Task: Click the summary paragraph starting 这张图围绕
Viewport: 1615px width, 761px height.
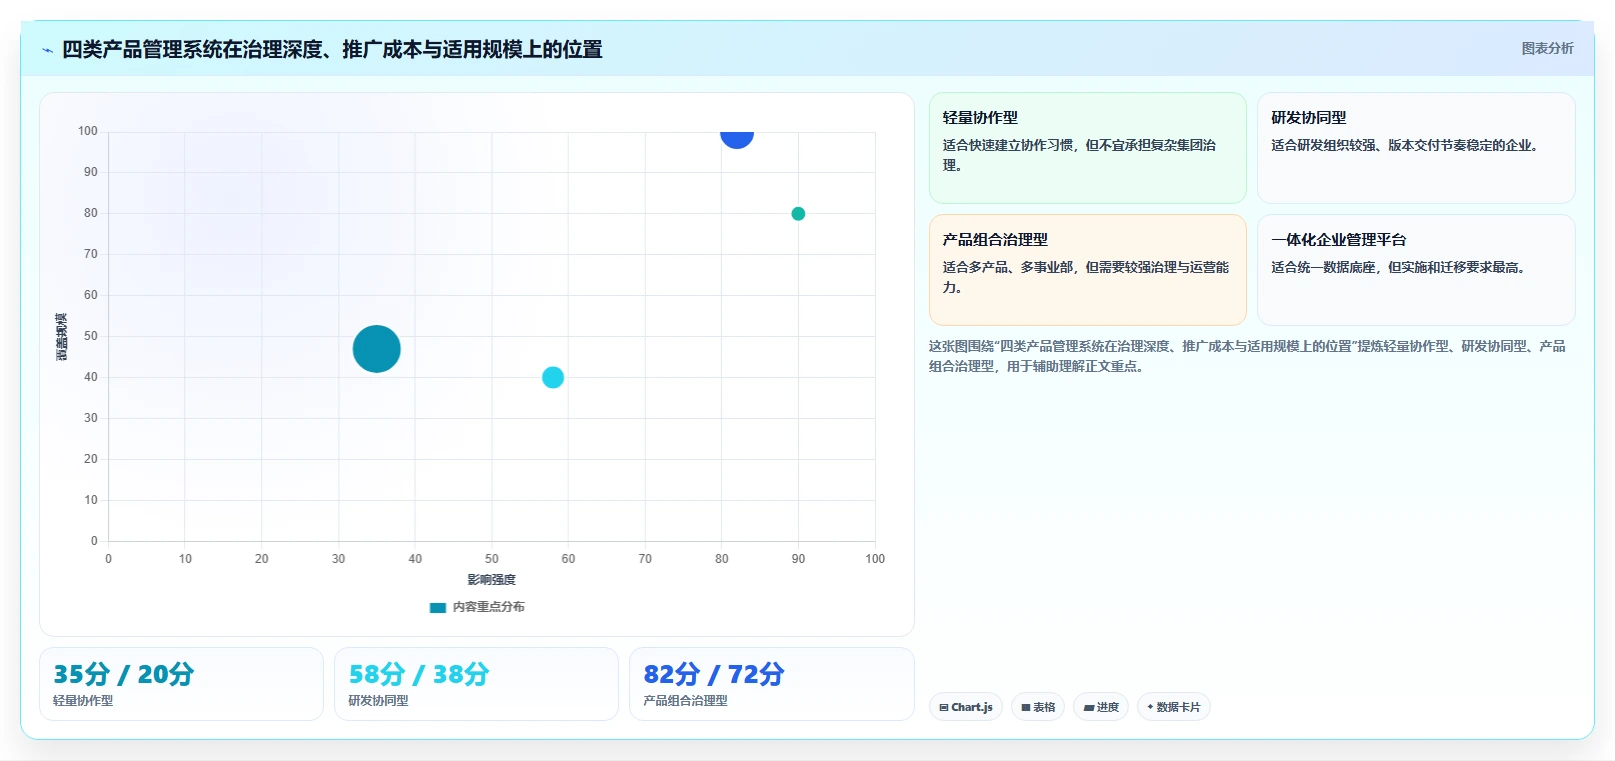Action: 1247,356
